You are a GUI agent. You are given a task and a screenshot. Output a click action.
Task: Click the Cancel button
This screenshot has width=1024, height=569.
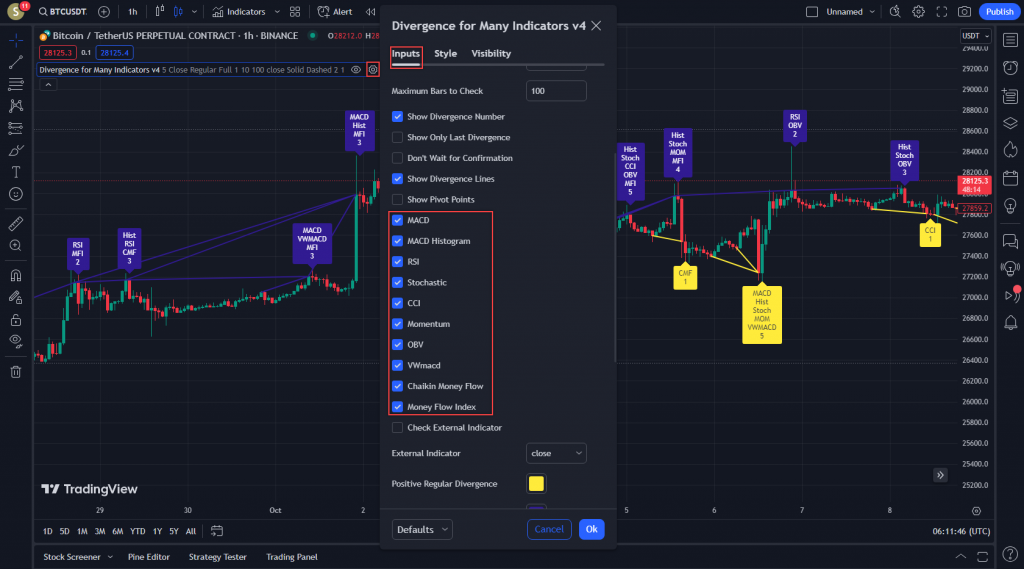coord(549,529)
